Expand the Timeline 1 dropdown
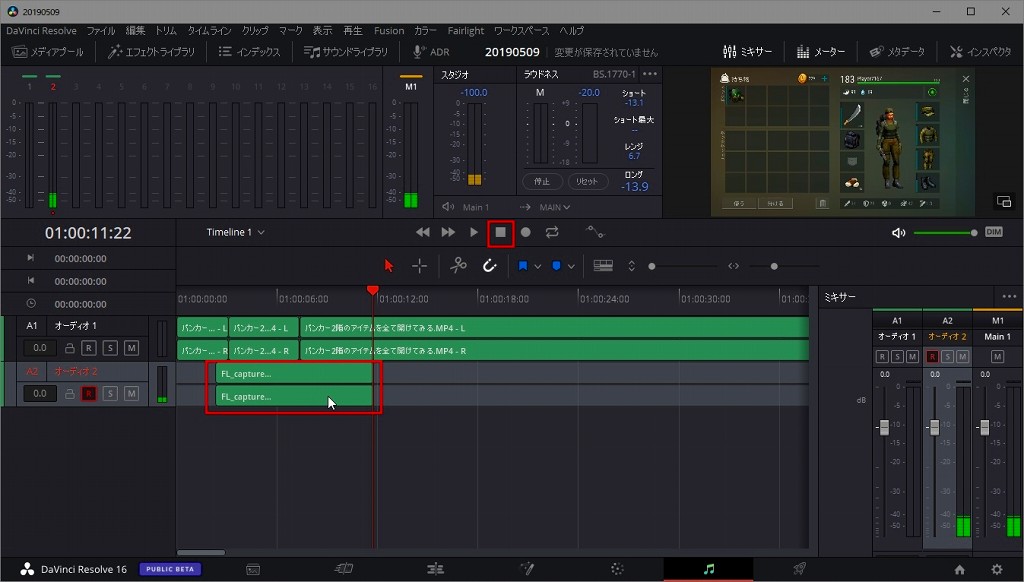 coord(261,233)
